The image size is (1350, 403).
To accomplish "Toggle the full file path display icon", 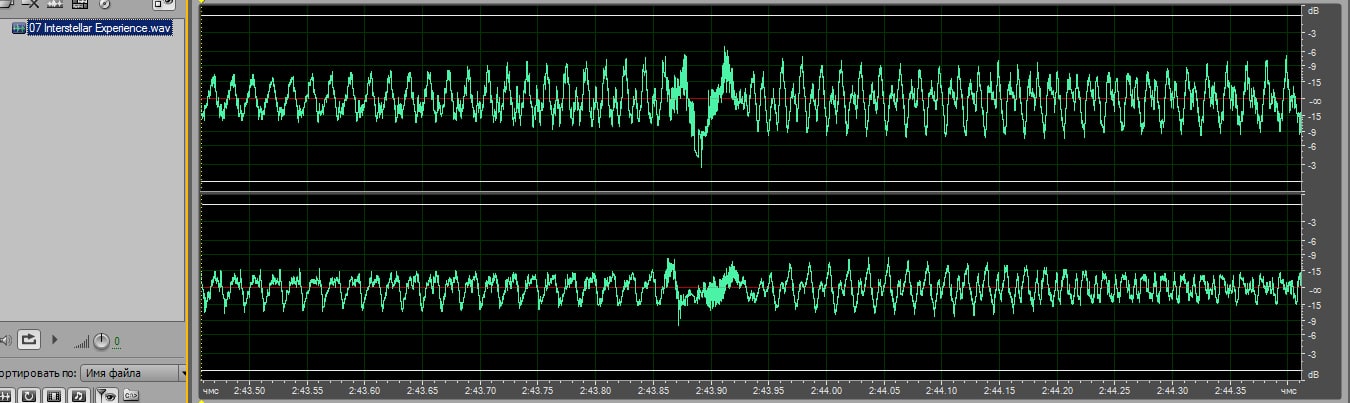I will pyautogui.click(x=131, y=396).
